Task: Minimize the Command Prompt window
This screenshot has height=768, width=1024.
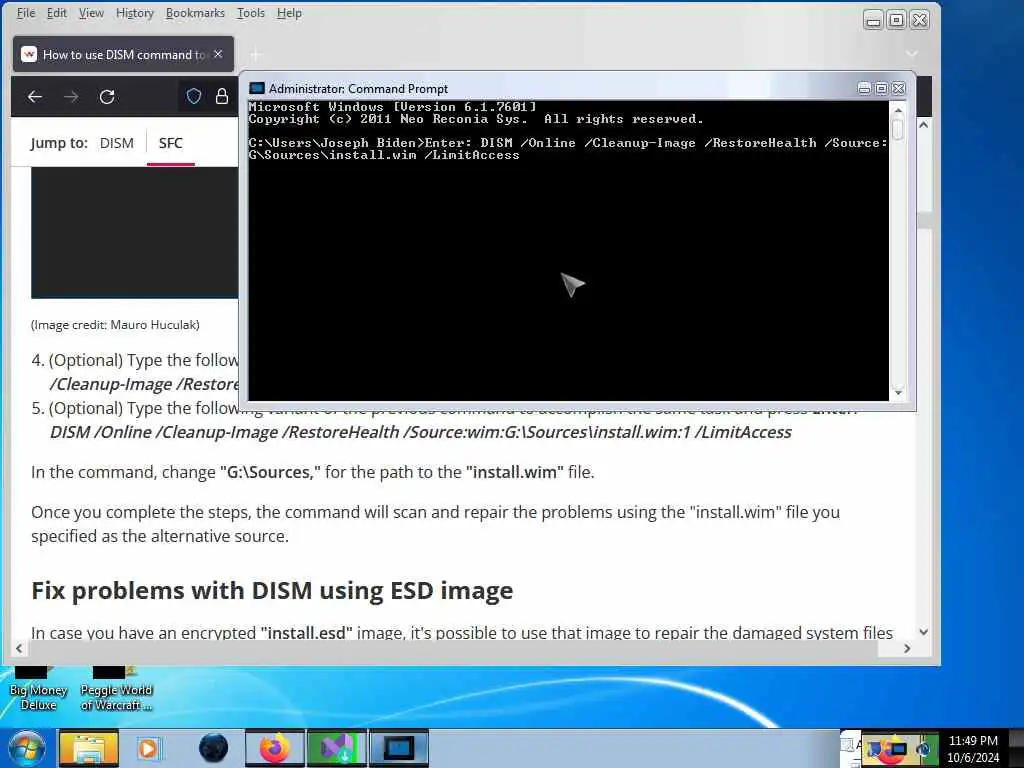Action: (864, 88)
